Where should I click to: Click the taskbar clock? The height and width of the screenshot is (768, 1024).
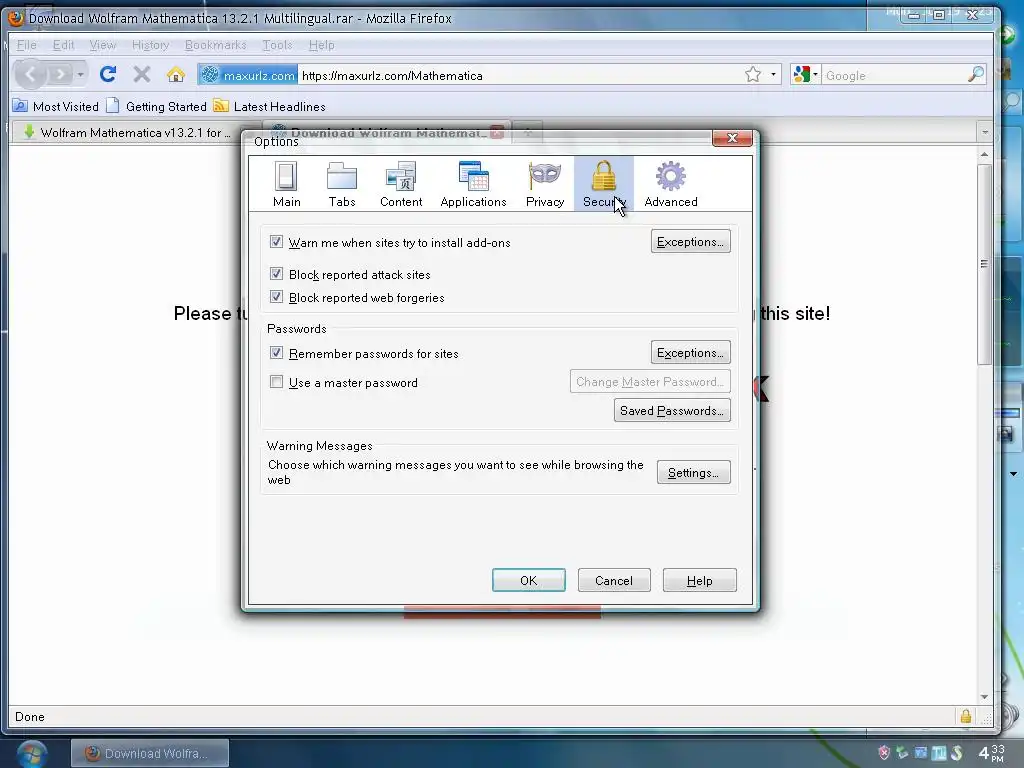click(x=991, y=753)
